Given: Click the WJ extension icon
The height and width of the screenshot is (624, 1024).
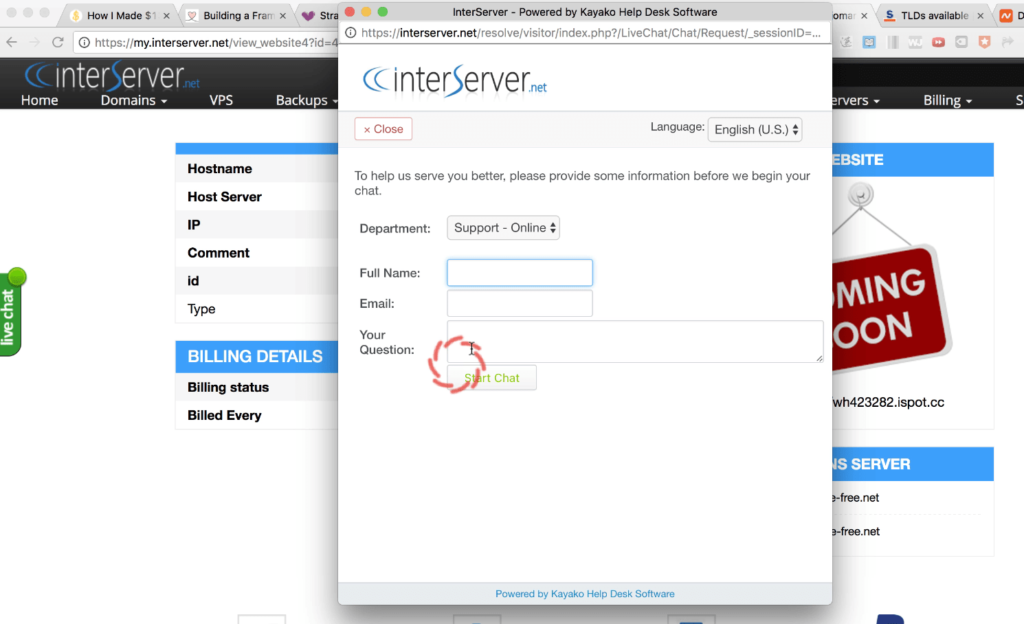Looking at the screenshot, I should pyautogui.click(x=915, y=42).
